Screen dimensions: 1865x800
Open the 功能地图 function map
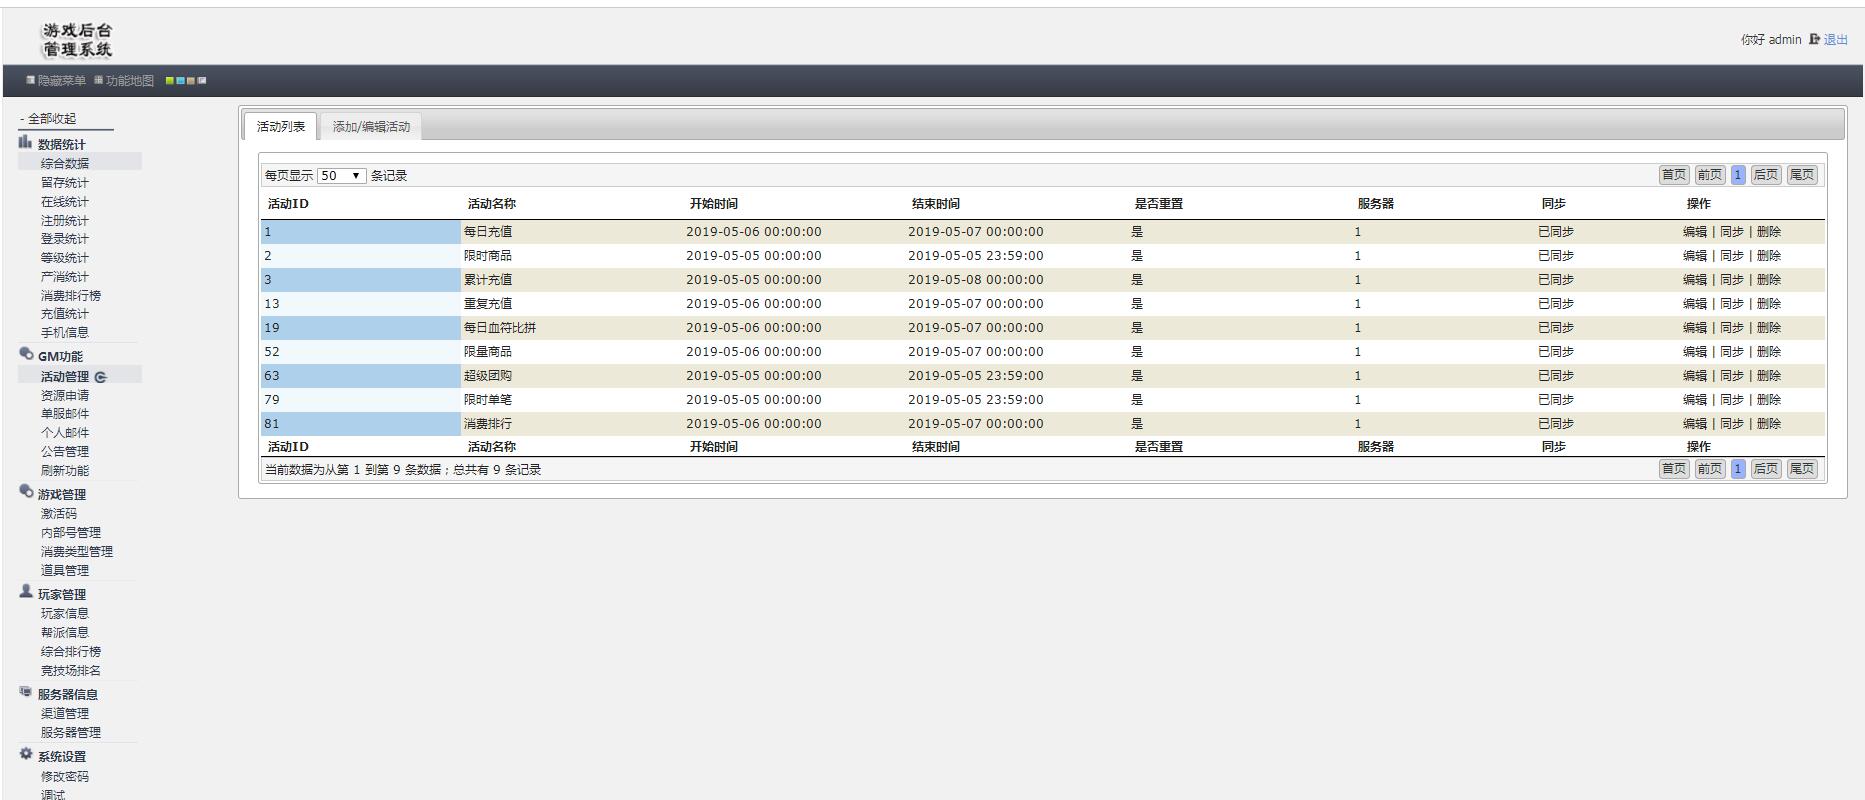point(125,81)
